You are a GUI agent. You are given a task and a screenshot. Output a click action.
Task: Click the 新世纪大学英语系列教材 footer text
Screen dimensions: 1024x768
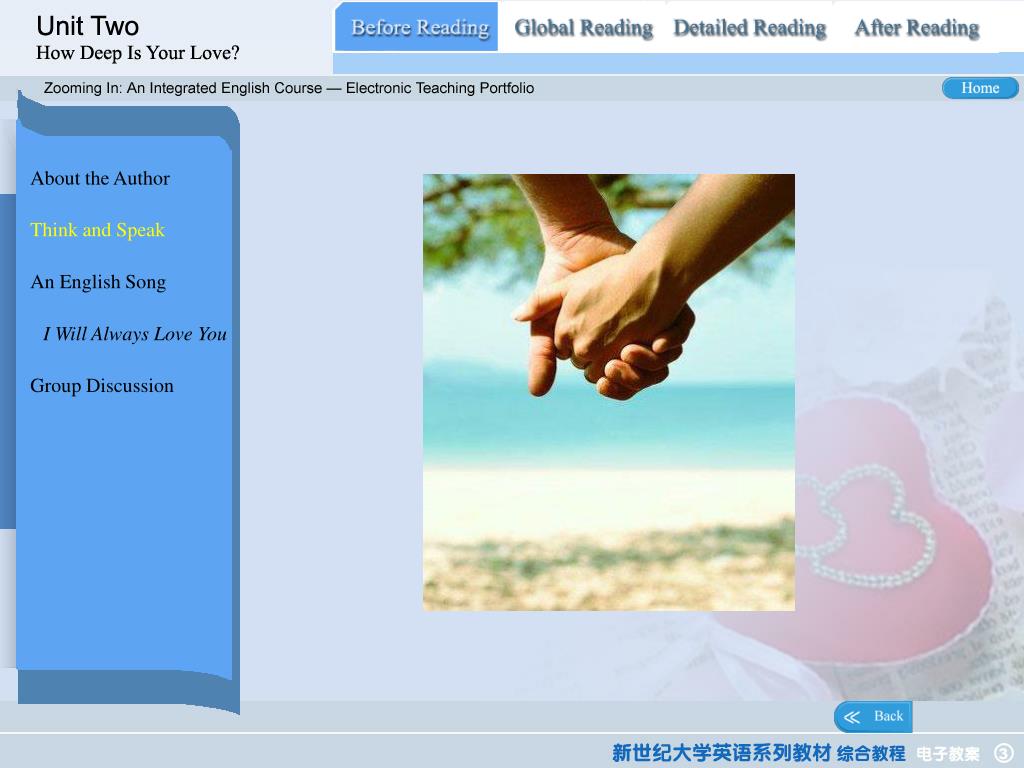[722, 753]
